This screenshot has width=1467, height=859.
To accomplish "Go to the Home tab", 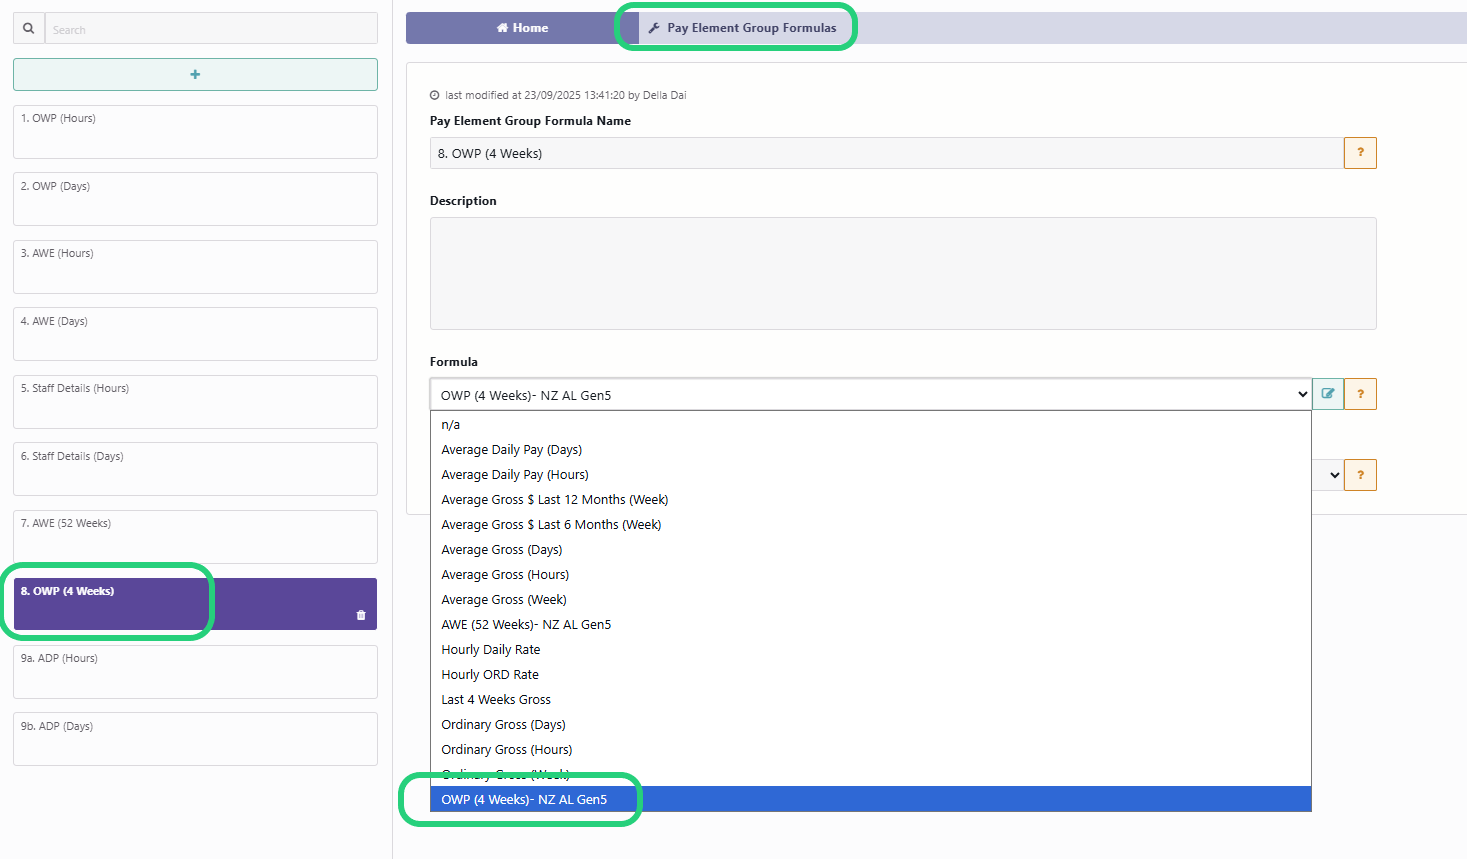I will (x=522, y=28).
